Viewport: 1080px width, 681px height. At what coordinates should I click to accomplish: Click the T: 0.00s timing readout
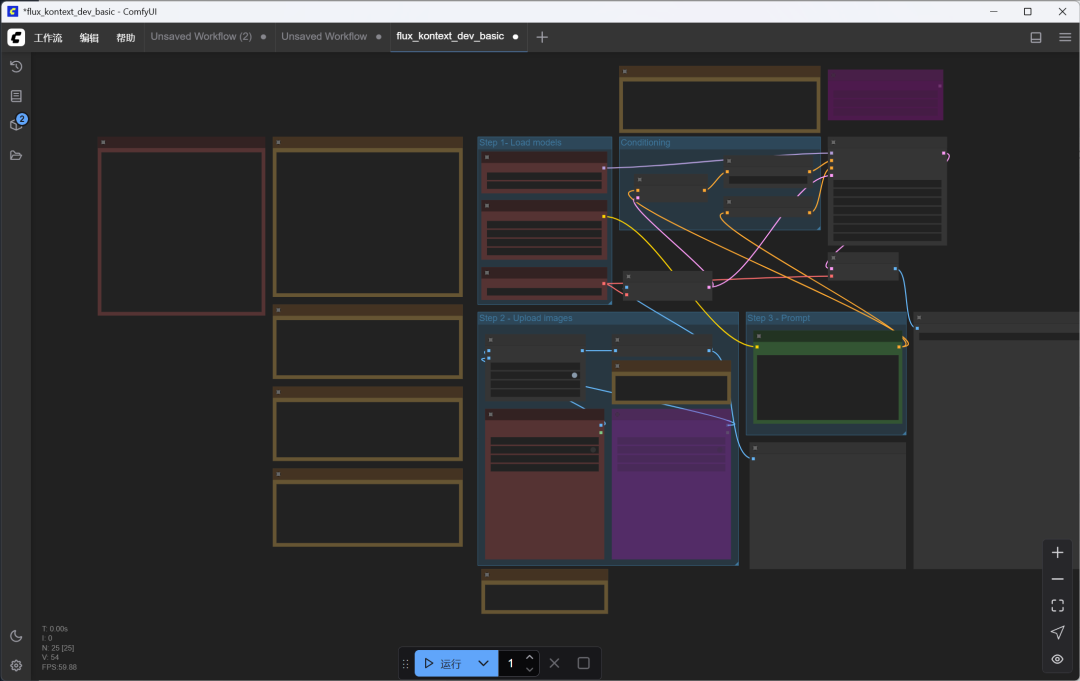pos(54,629)
